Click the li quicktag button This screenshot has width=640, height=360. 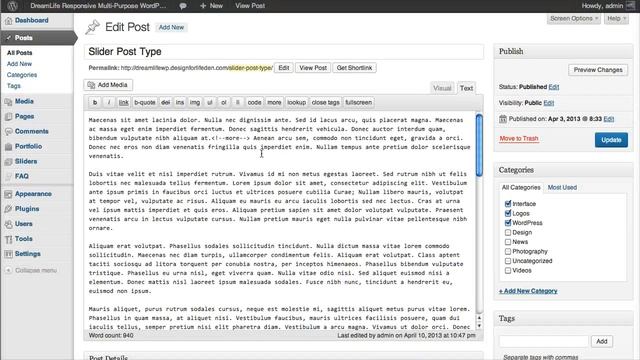pos(238,102)
